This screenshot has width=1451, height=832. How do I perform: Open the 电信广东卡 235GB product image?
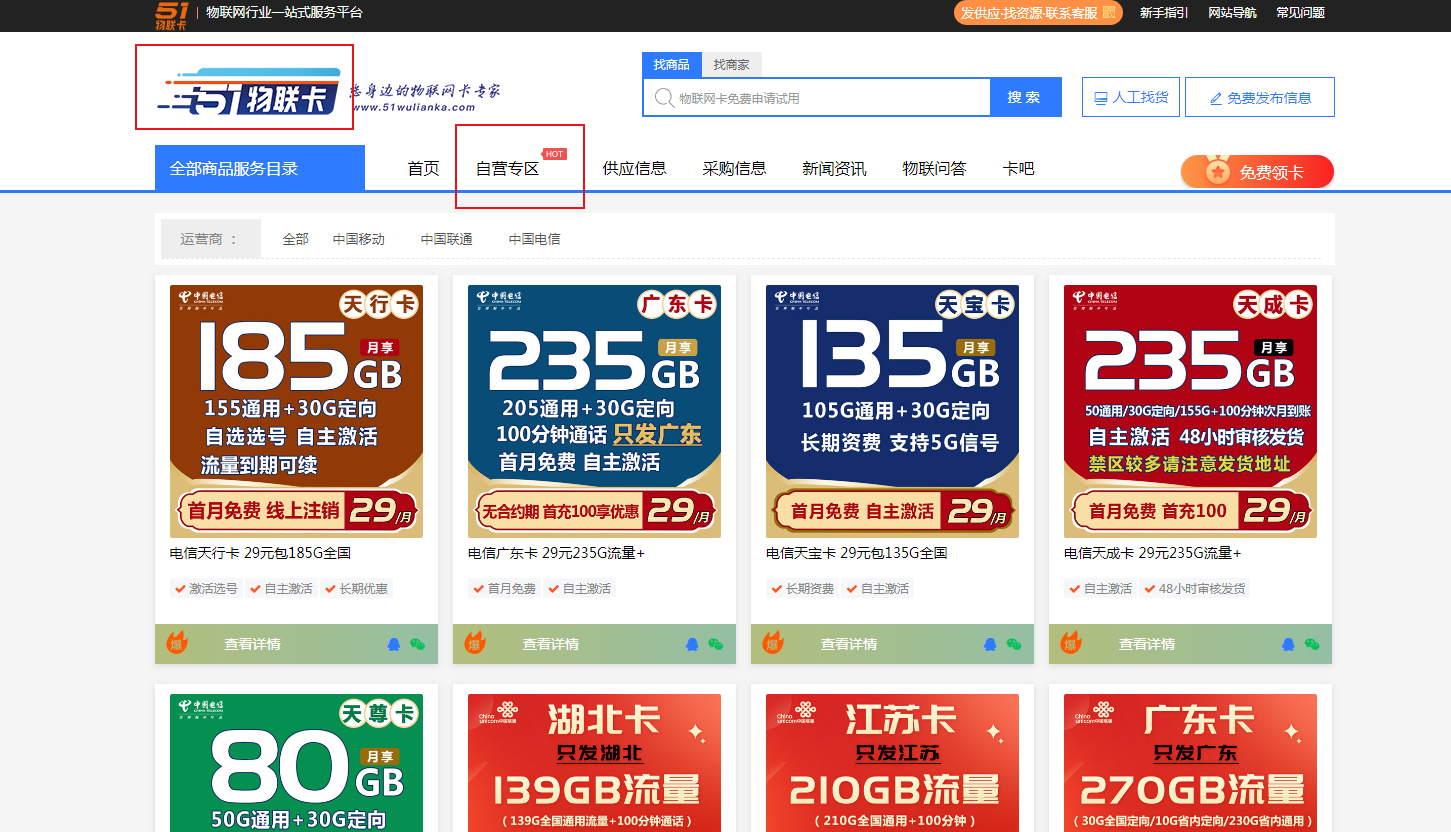594,411
